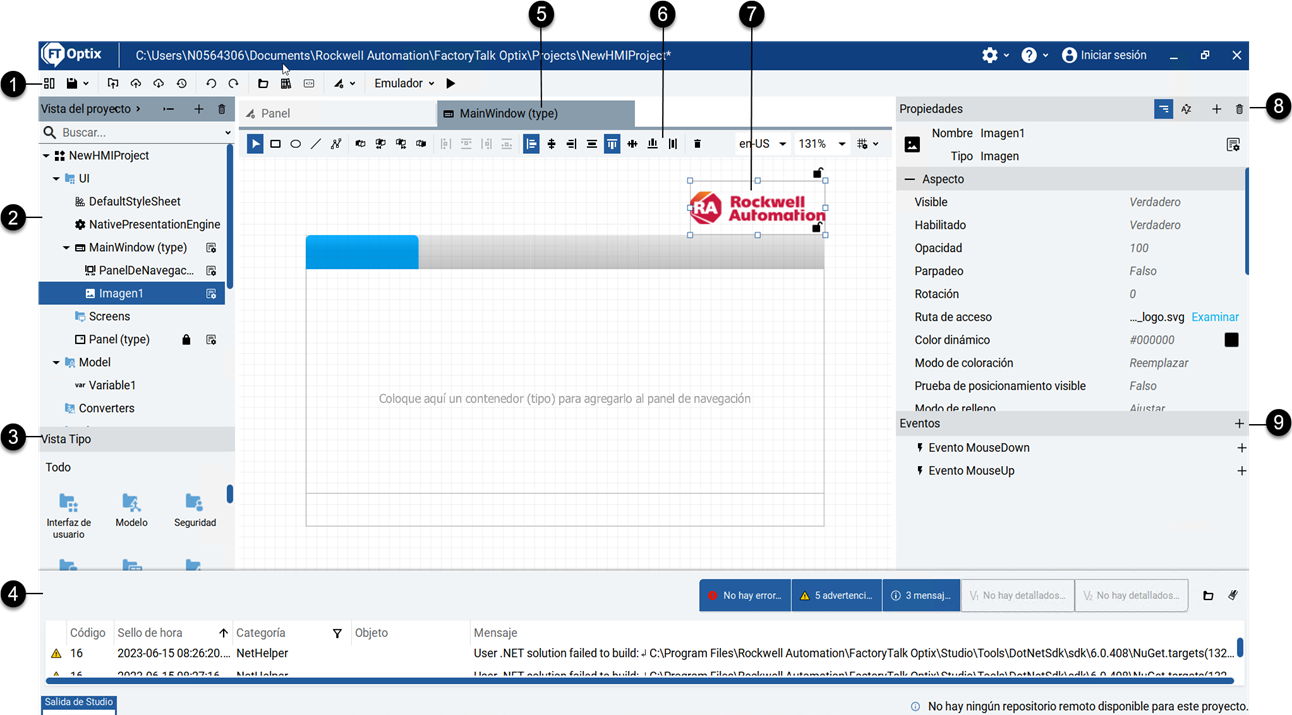Toggle the V1 'No hay detallados' filter
This screenshot has width=1292, height=715.
click(x=1018, y=596)
